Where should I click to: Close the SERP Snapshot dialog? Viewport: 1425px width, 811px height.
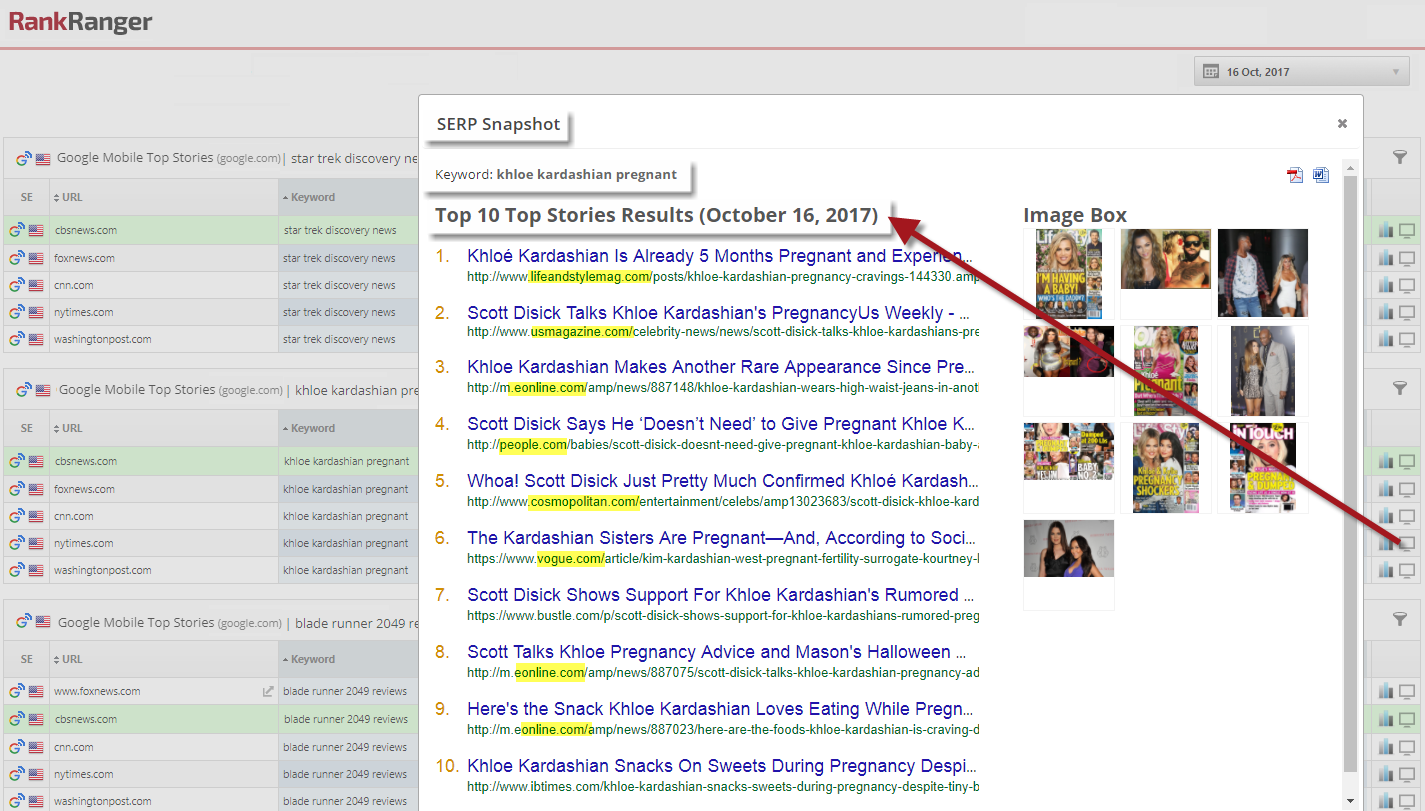tap(1342, 124)
